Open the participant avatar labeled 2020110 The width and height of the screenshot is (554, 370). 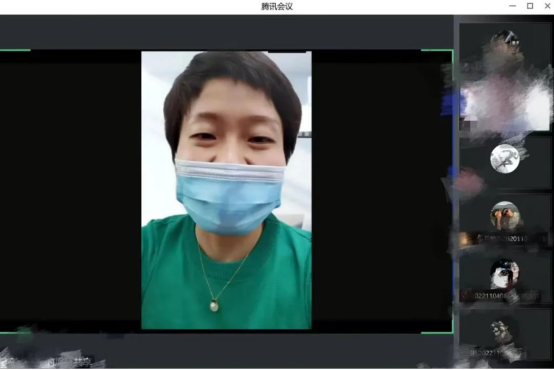click(x=505, y=216)
